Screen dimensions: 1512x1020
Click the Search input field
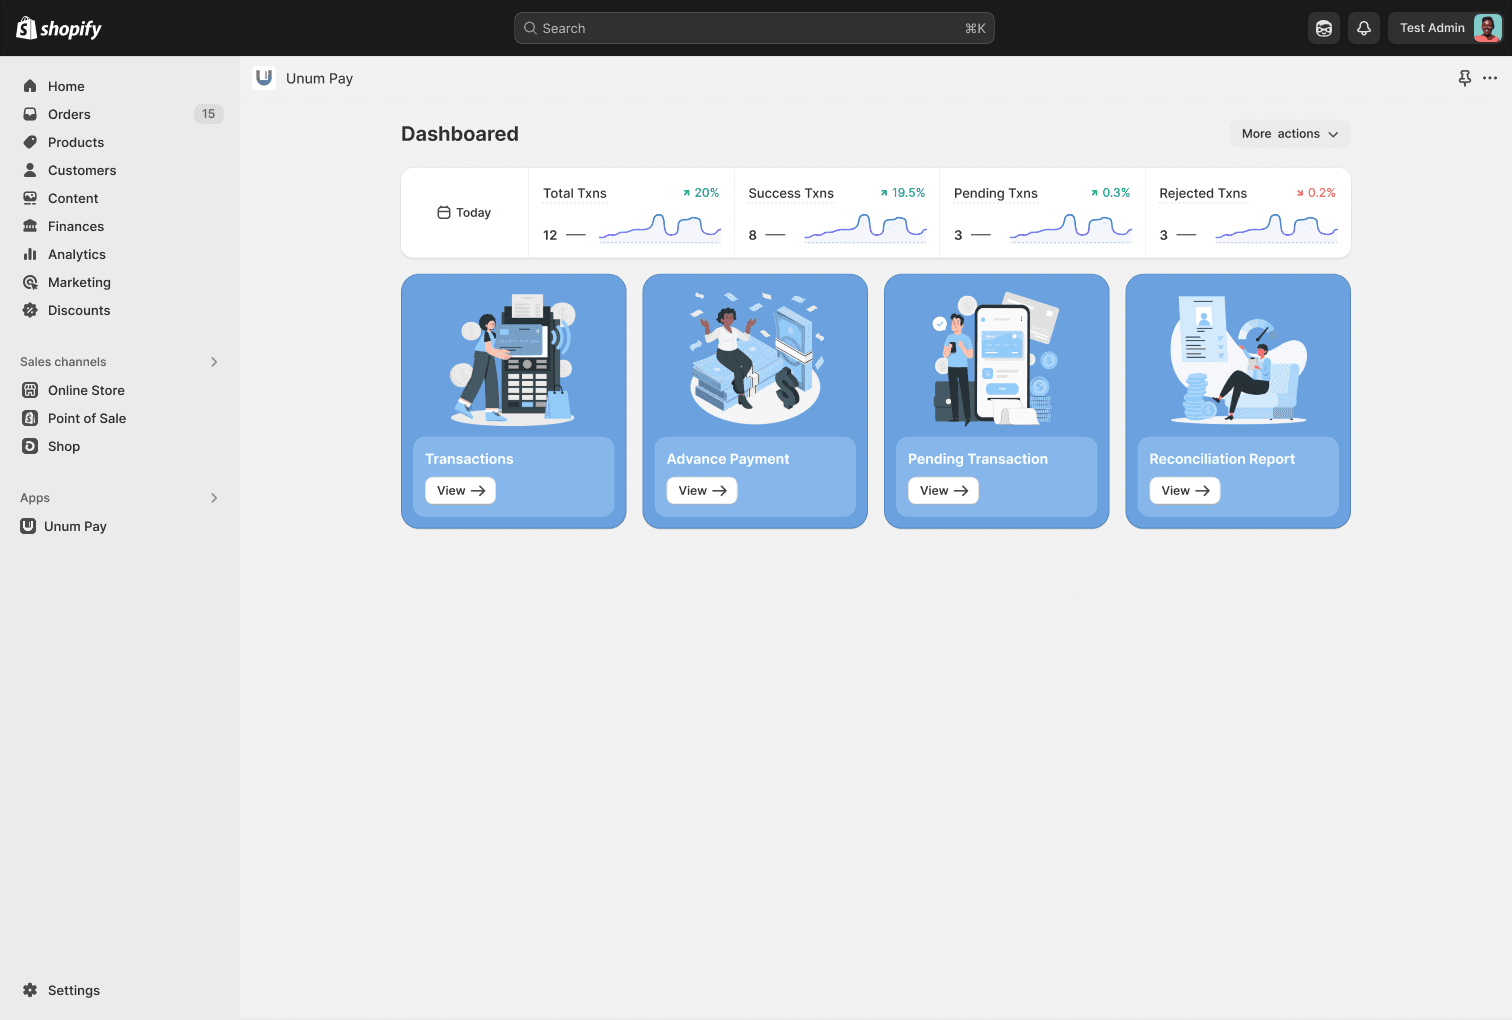coord(754,28)
